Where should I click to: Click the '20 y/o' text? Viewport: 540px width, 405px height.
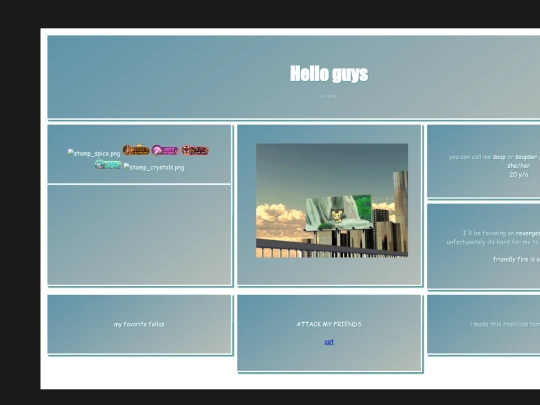click(518, 175)
